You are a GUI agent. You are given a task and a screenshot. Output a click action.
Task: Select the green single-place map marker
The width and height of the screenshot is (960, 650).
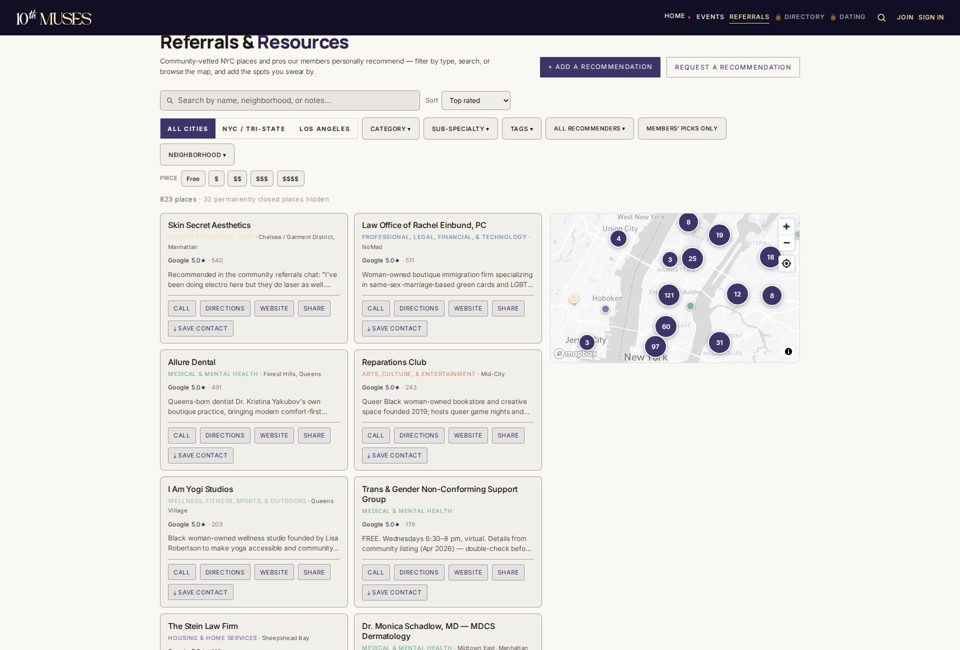690,306
